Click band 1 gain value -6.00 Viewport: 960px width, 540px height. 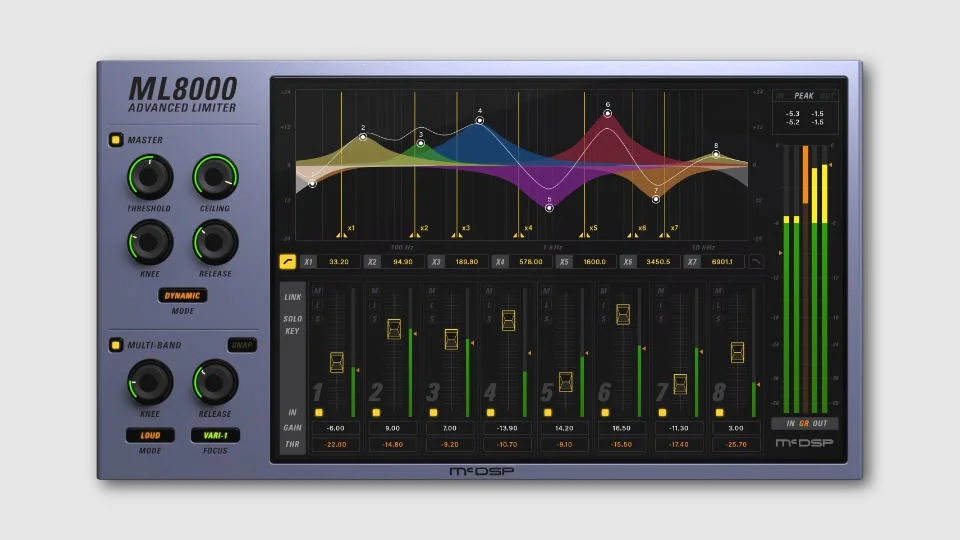(x=336, y=428)
